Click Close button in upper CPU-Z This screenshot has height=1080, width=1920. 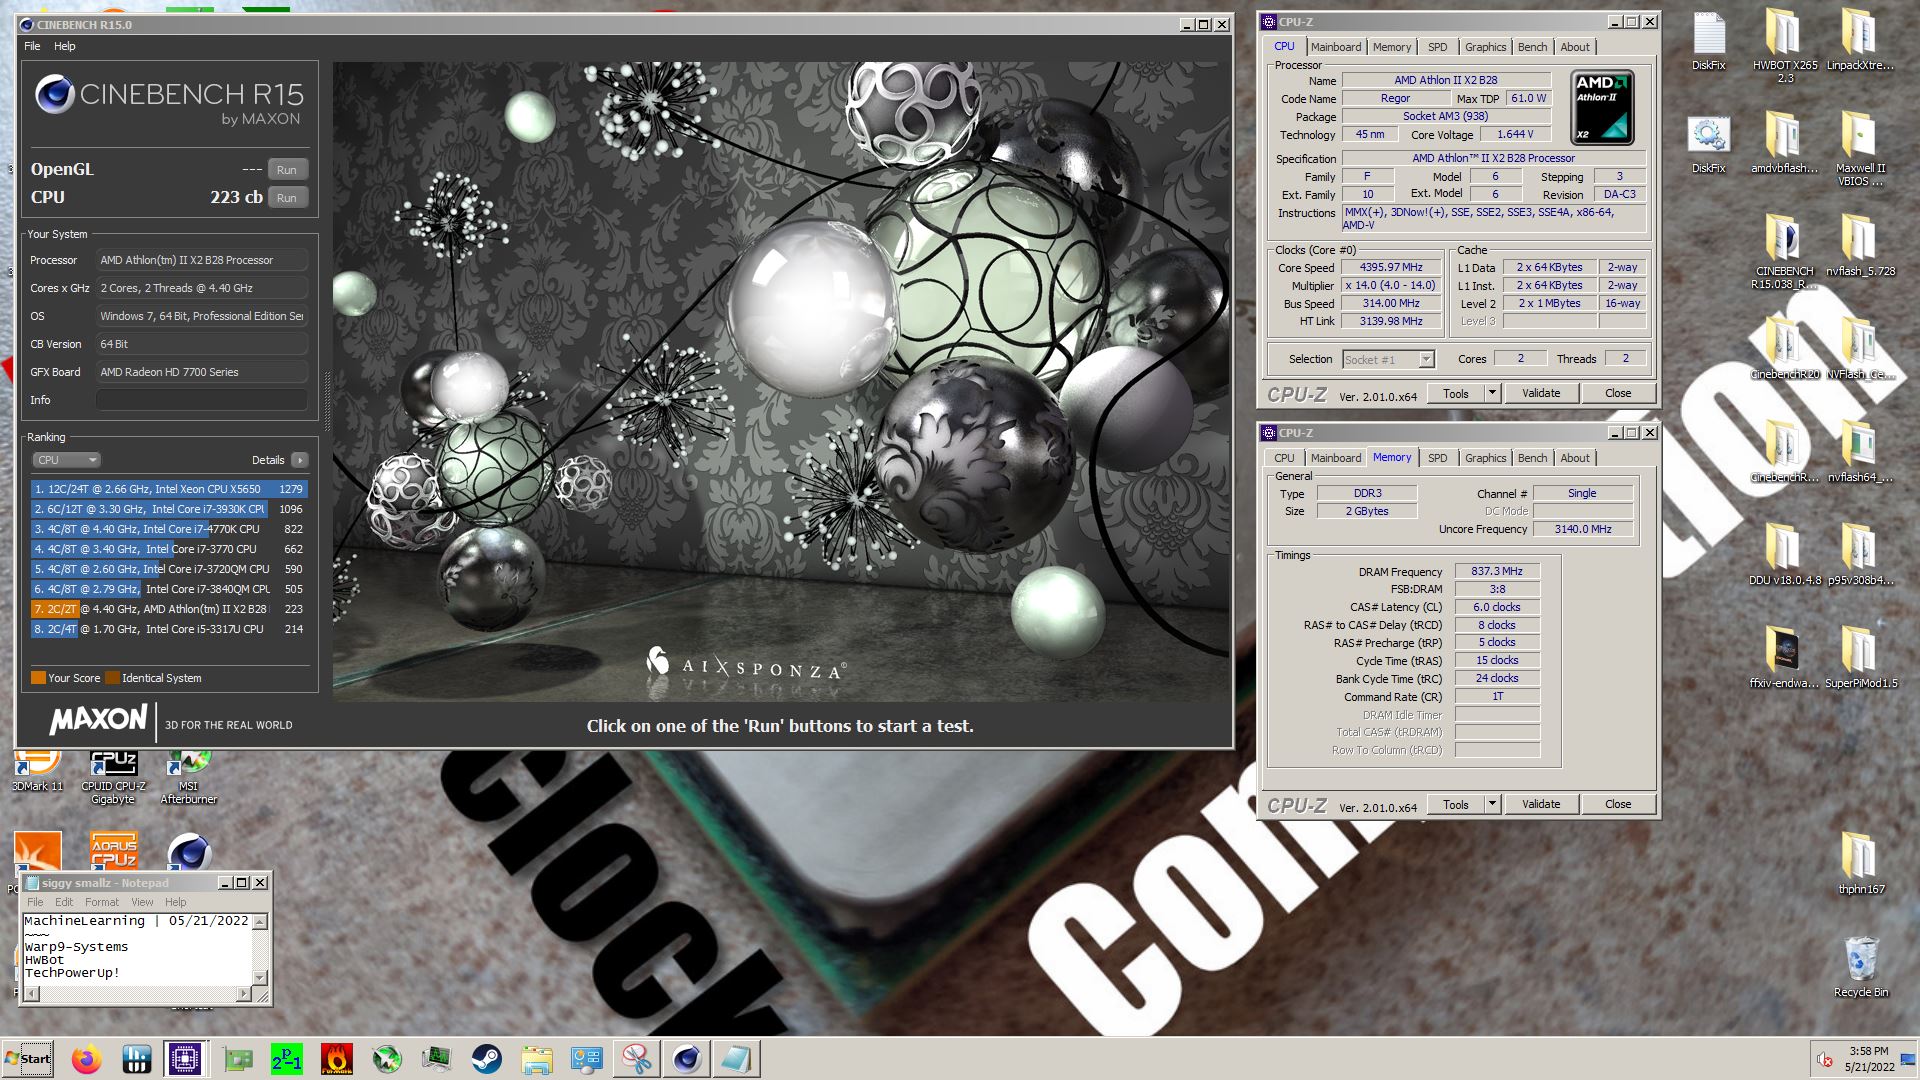point(1618,393)
